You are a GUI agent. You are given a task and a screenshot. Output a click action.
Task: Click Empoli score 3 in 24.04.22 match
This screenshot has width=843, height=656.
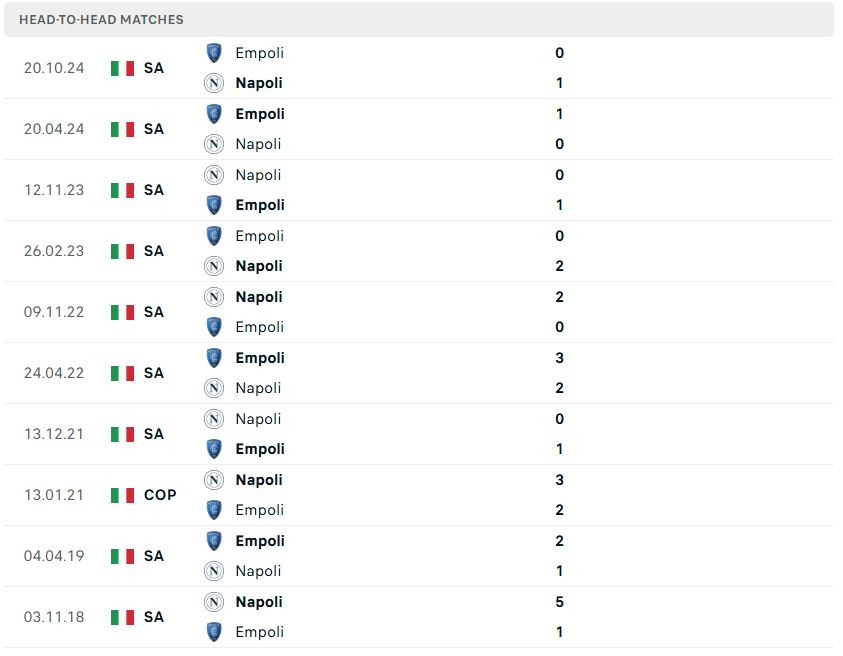[x=560, y=358]
